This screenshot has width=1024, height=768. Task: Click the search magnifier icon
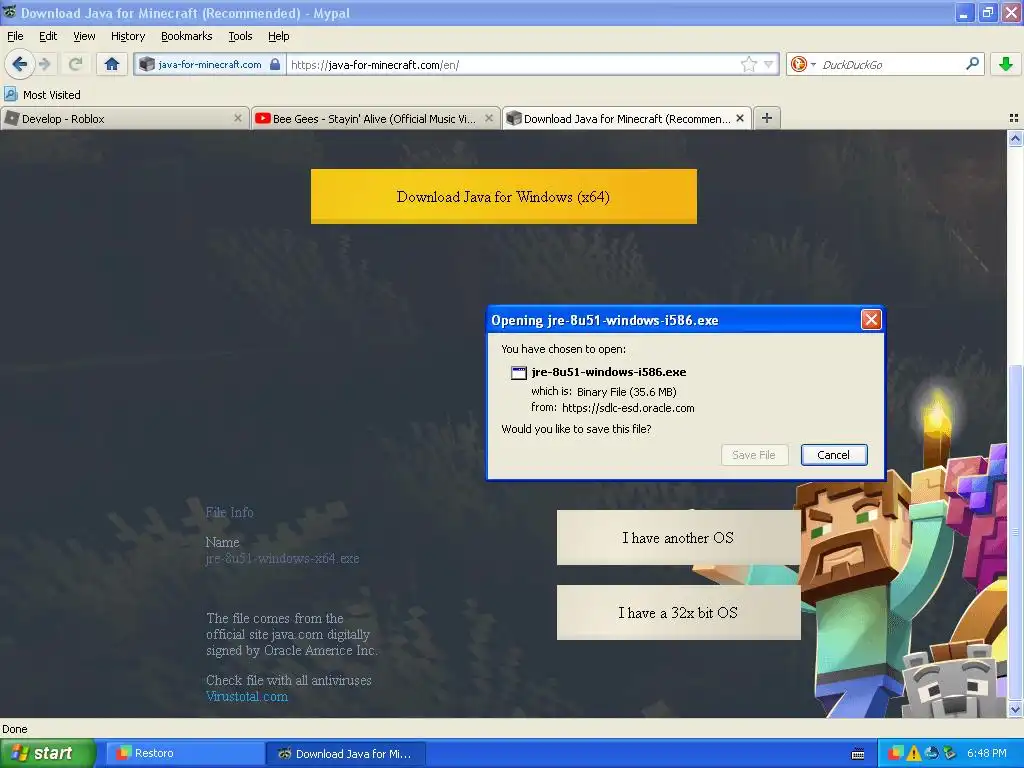point(972,64)
